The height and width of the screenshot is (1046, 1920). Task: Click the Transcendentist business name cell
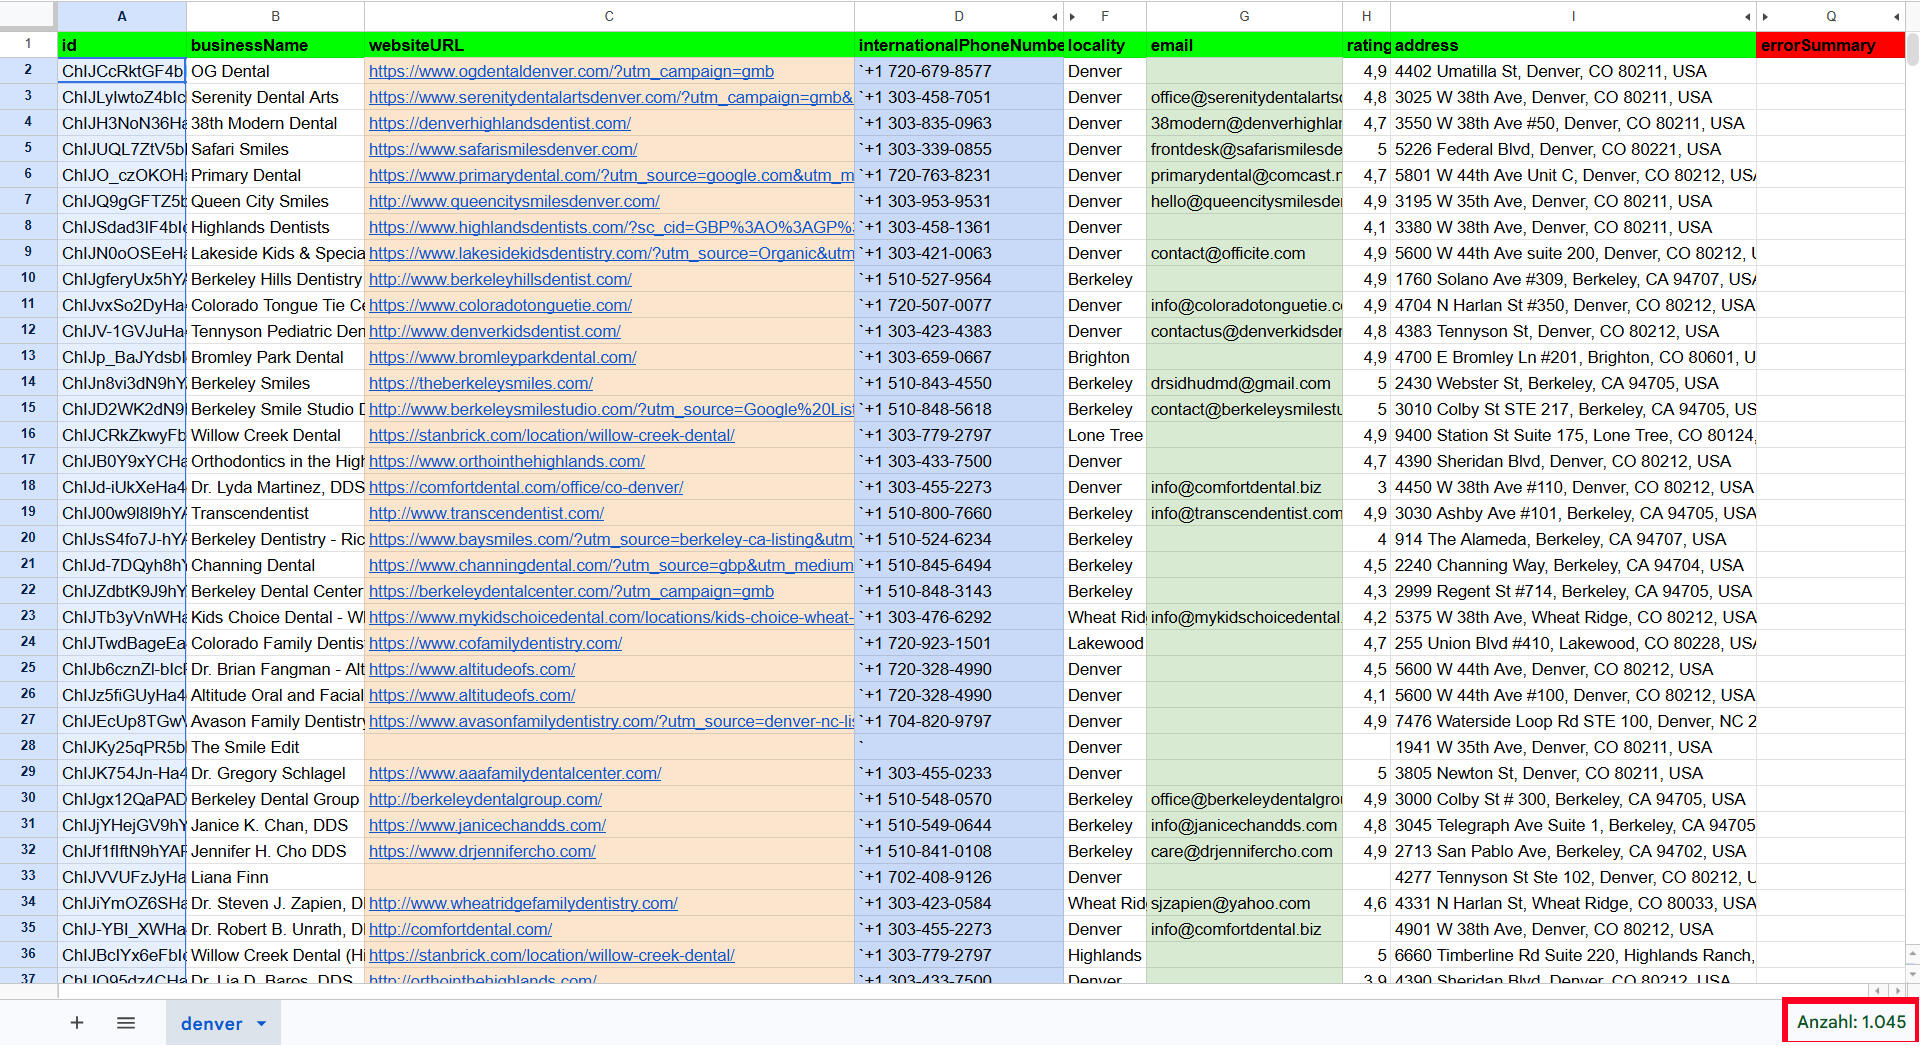tap(275, 513)
